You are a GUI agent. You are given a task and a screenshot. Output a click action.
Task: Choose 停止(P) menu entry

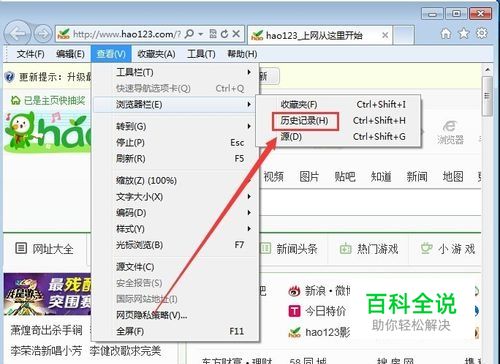[176, 143]
